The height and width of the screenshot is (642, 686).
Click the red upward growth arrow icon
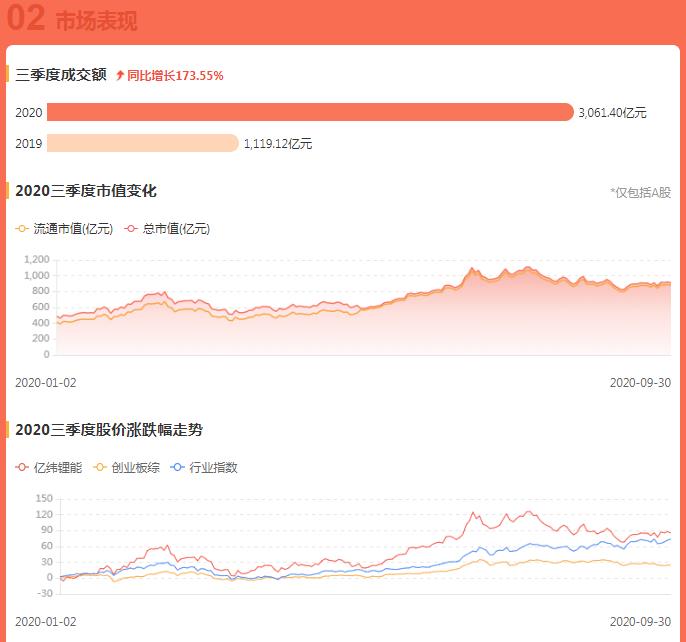[120, 75]
